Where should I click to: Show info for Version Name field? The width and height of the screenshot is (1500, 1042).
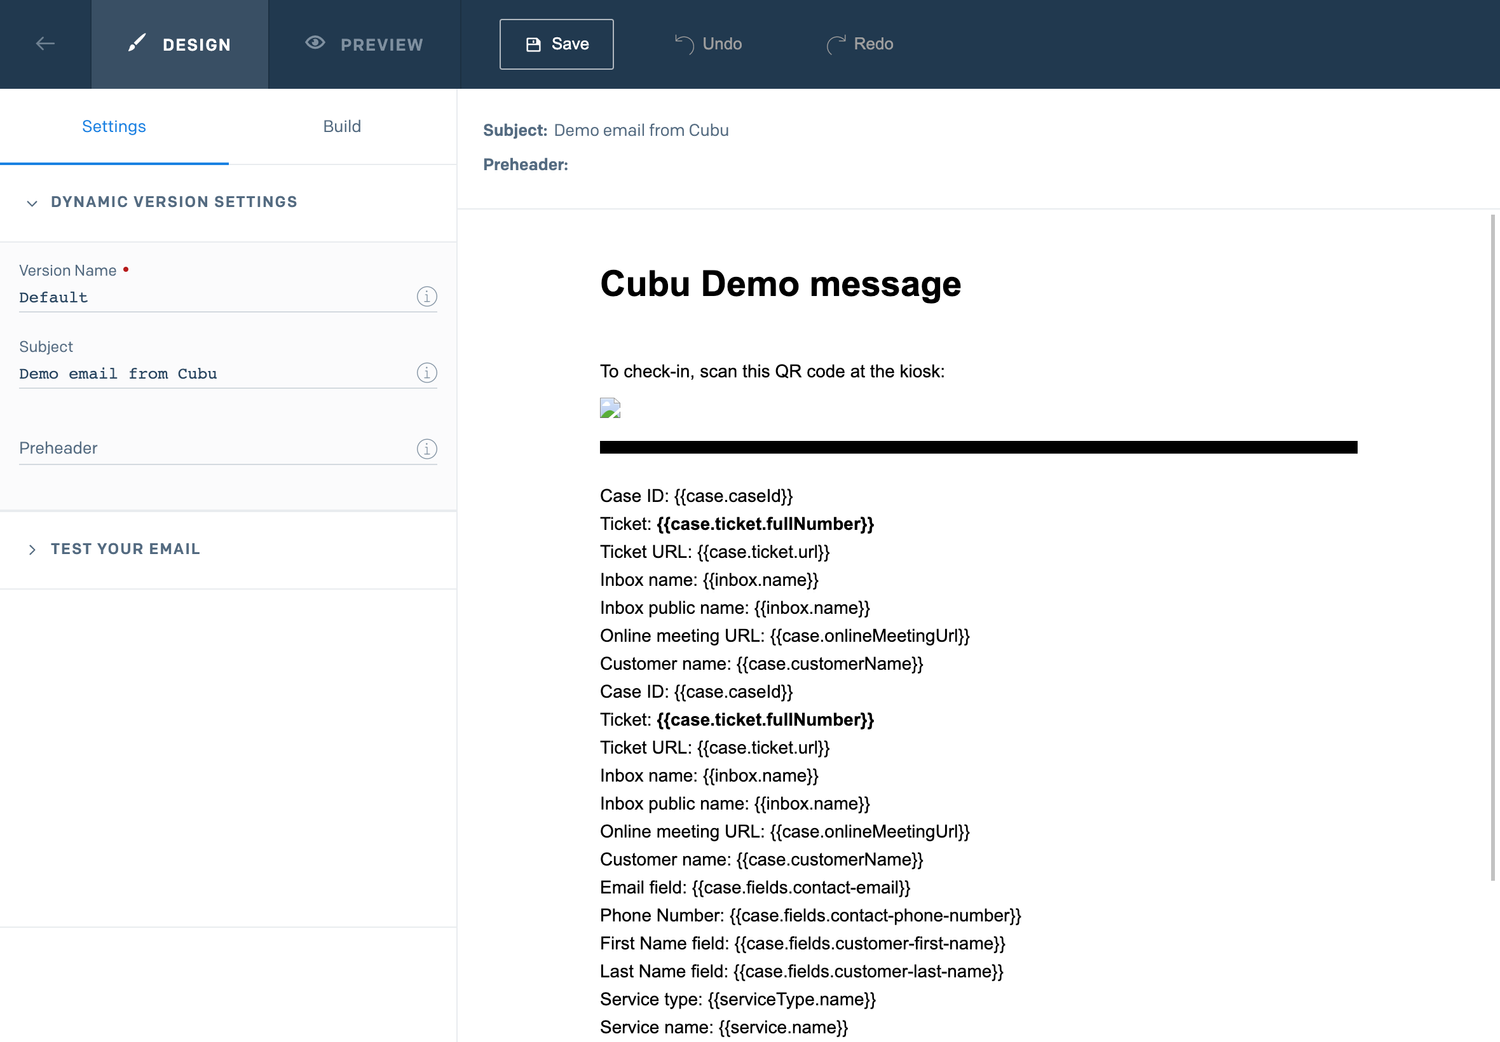pyautogui.click(x=427, y=297)
